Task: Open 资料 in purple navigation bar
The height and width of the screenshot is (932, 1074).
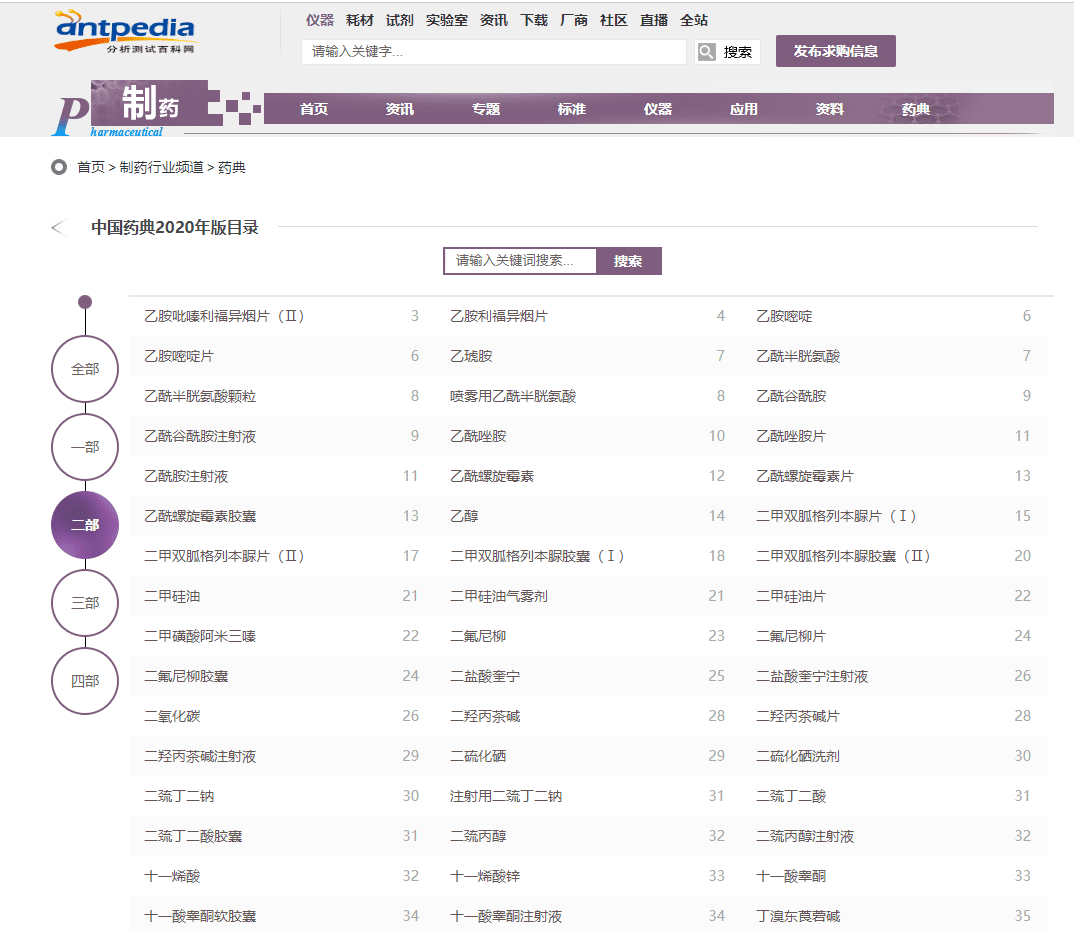Action: tap(829, 109)
